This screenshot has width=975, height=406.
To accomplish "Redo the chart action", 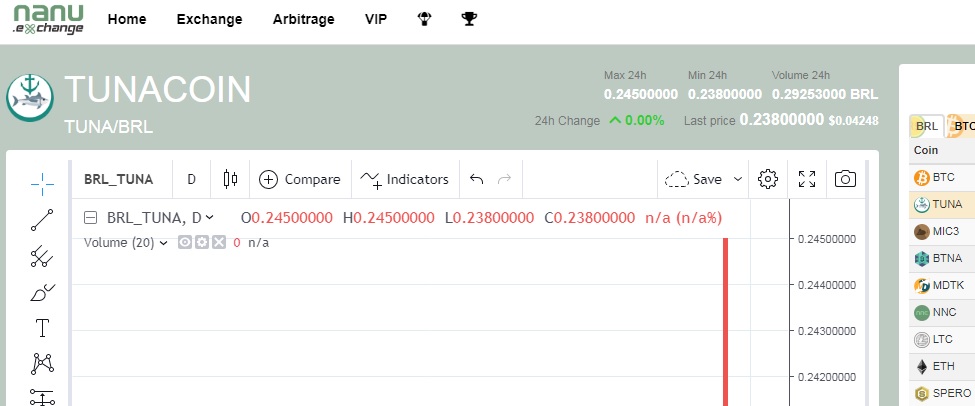I will [505, 179].
